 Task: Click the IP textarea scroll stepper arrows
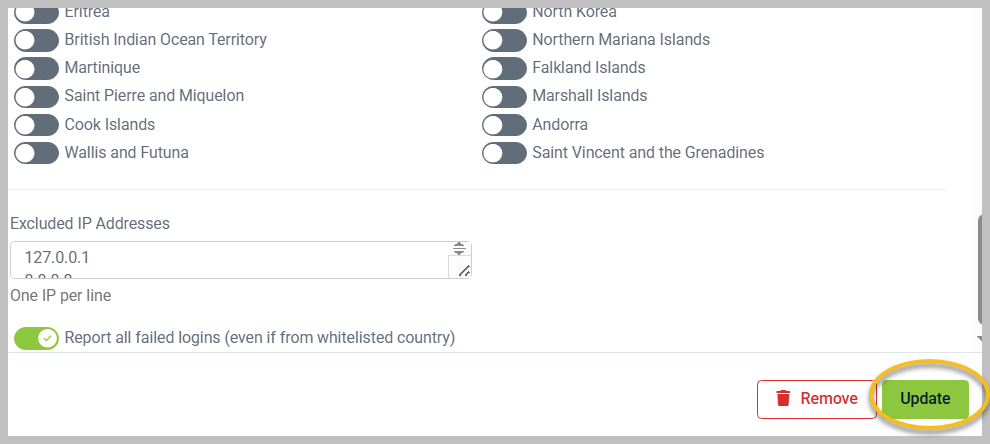pos(459,249)
